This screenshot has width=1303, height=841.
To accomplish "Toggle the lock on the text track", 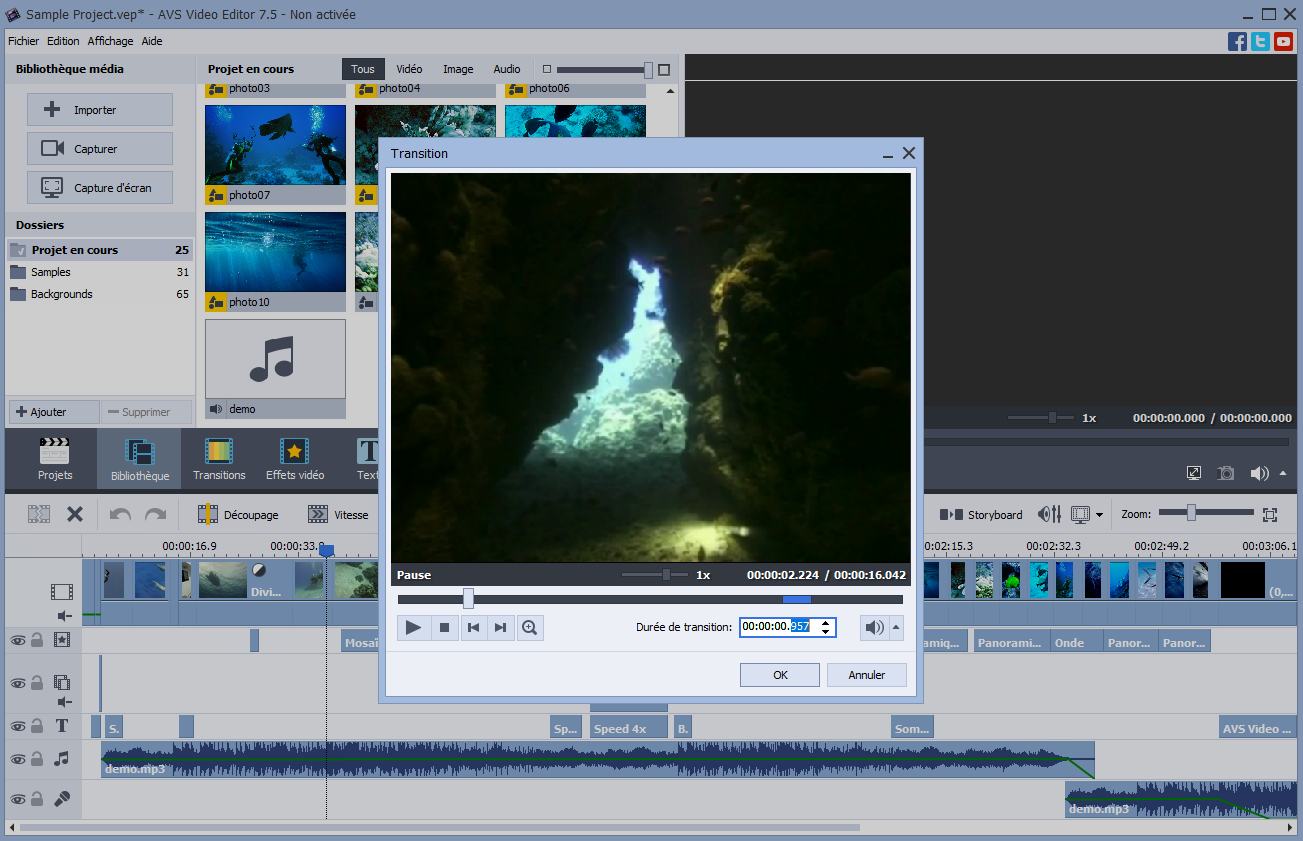I will pyautogui.click(x=37, y=726).
